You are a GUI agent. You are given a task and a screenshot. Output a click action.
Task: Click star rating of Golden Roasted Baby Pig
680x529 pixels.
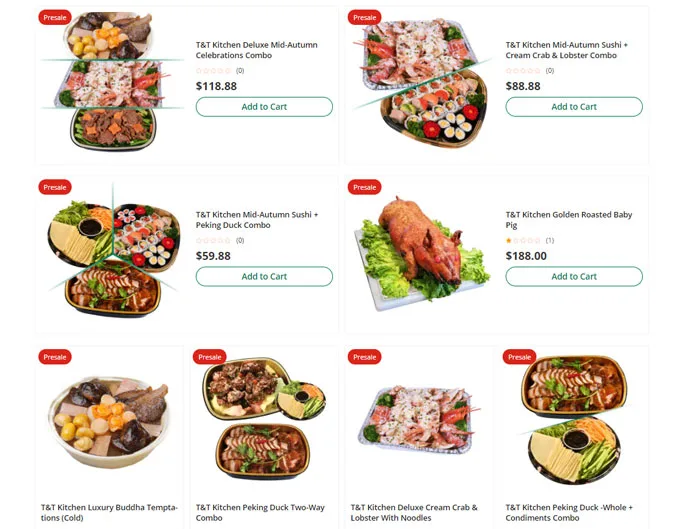pyautogui.click(x=523, y=240)
